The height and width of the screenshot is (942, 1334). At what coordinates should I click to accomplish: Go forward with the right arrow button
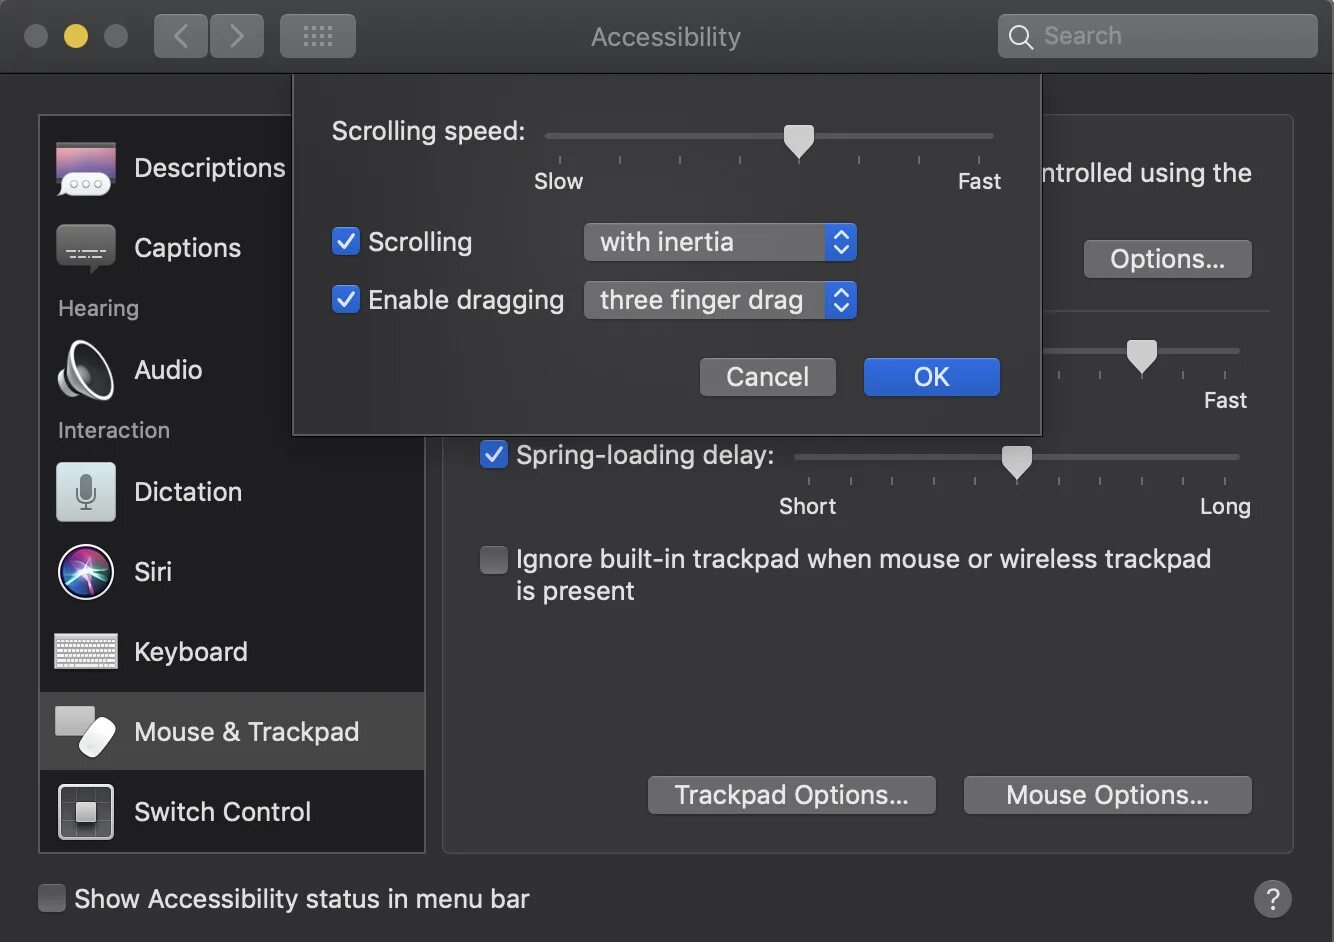[x=237, y=37]
